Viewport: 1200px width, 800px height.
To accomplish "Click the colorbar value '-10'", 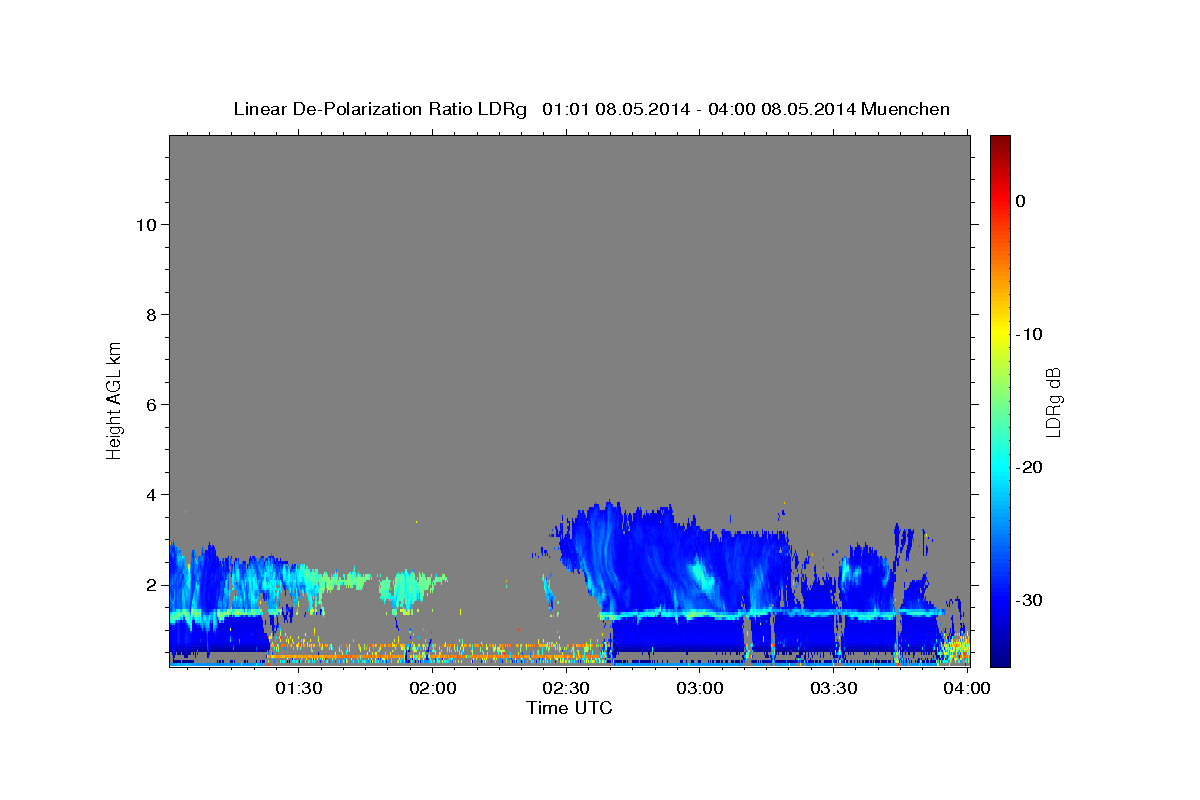I will [1029, 334].
